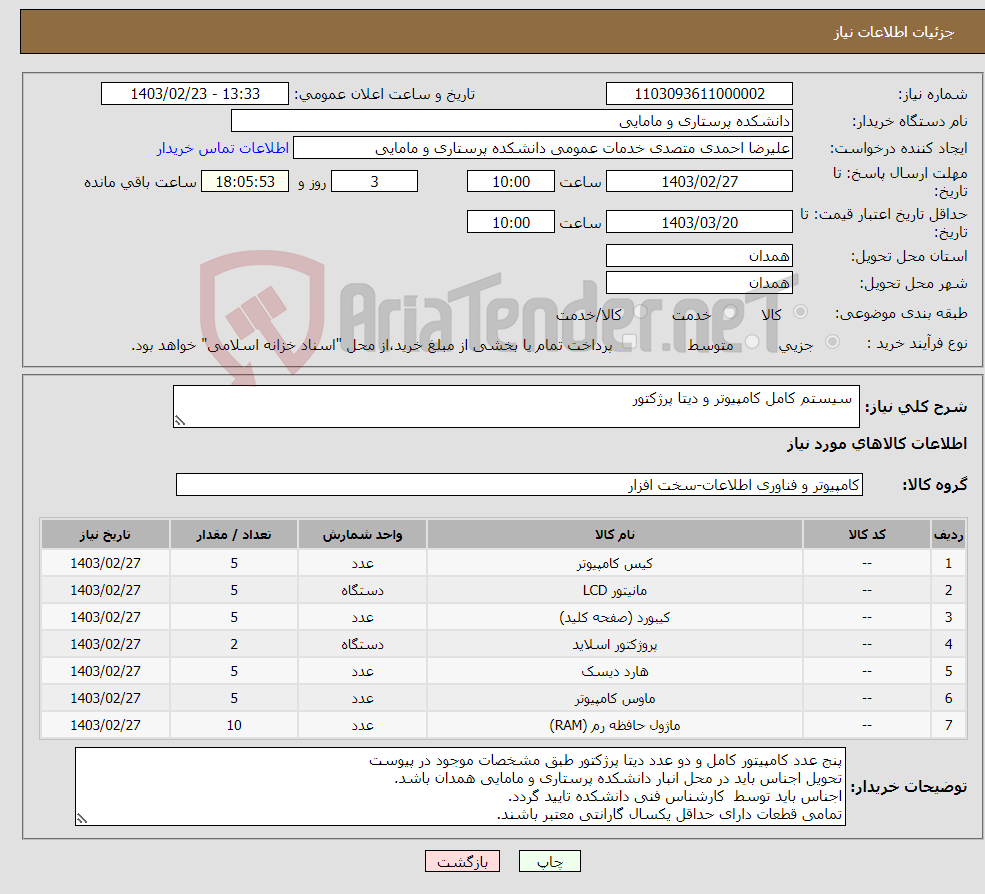Click the چاپ (print) button
Viewport: 985px width, 894px height.
pyautogui.click(x=549, y=861)
